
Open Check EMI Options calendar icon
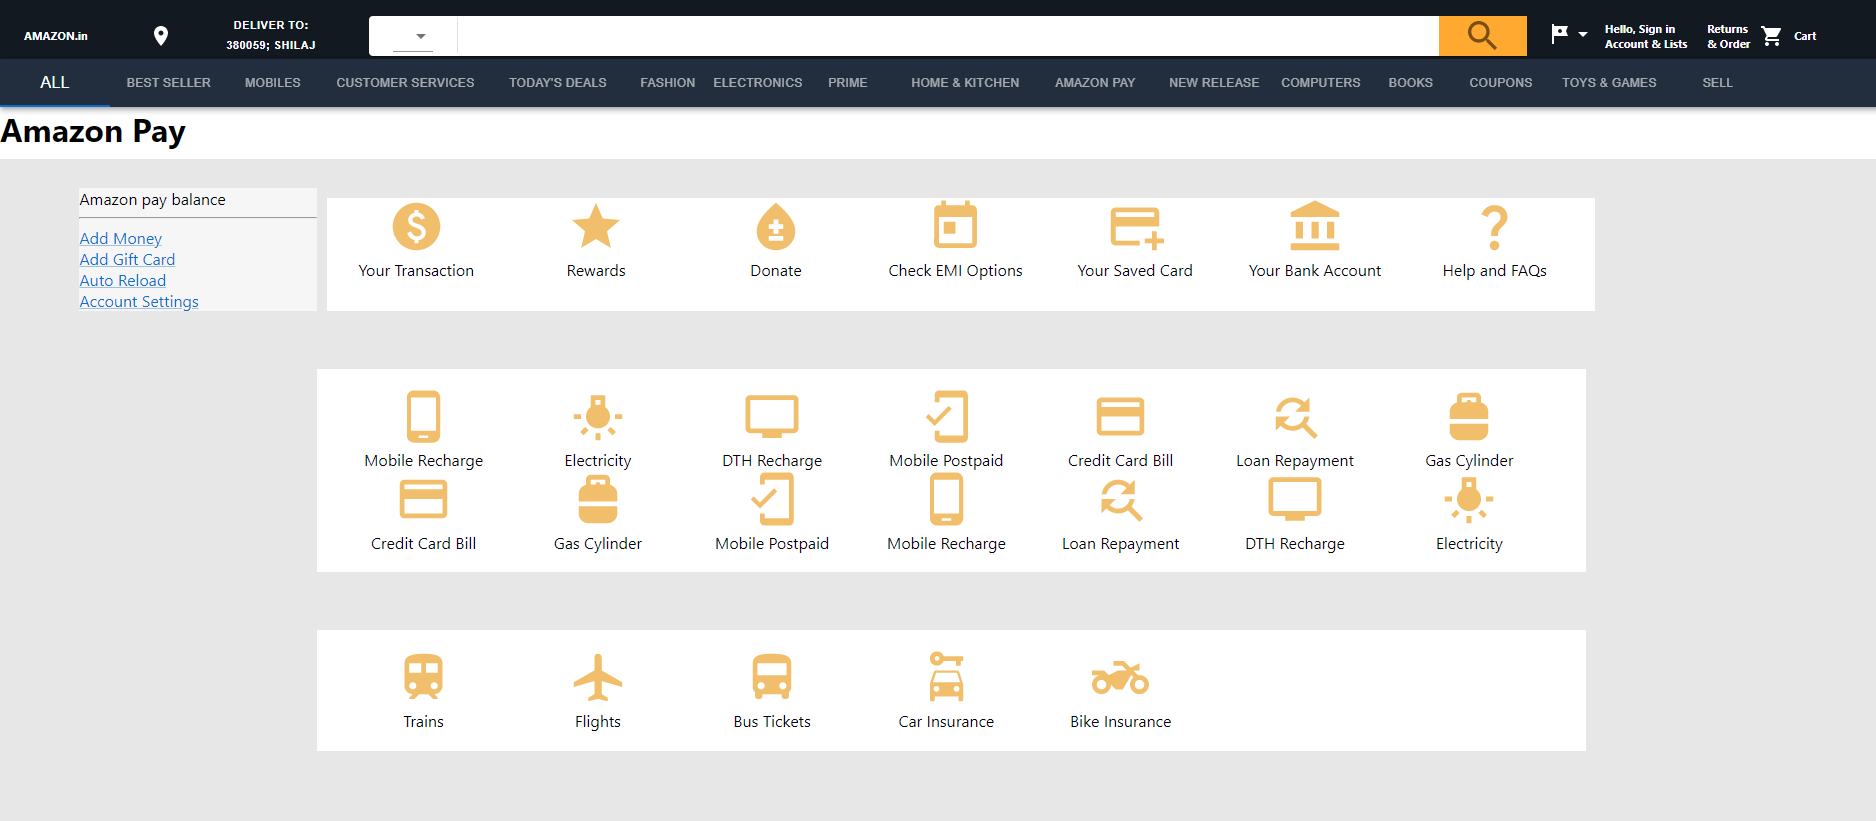[955, 225]
